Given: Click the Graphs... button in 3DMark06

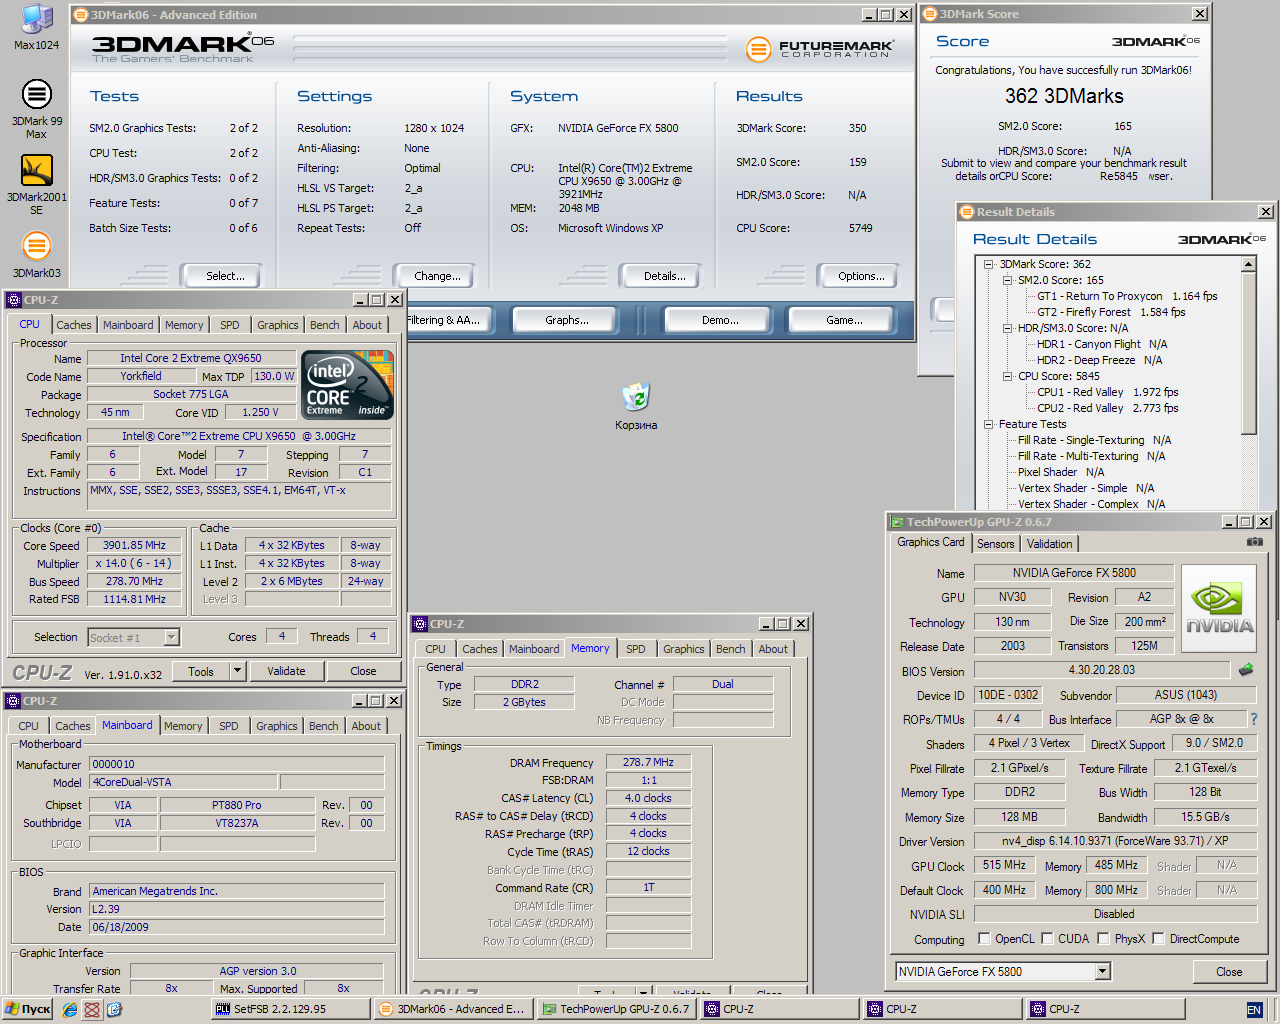Looking at the screenshot, I should point(567,320).
